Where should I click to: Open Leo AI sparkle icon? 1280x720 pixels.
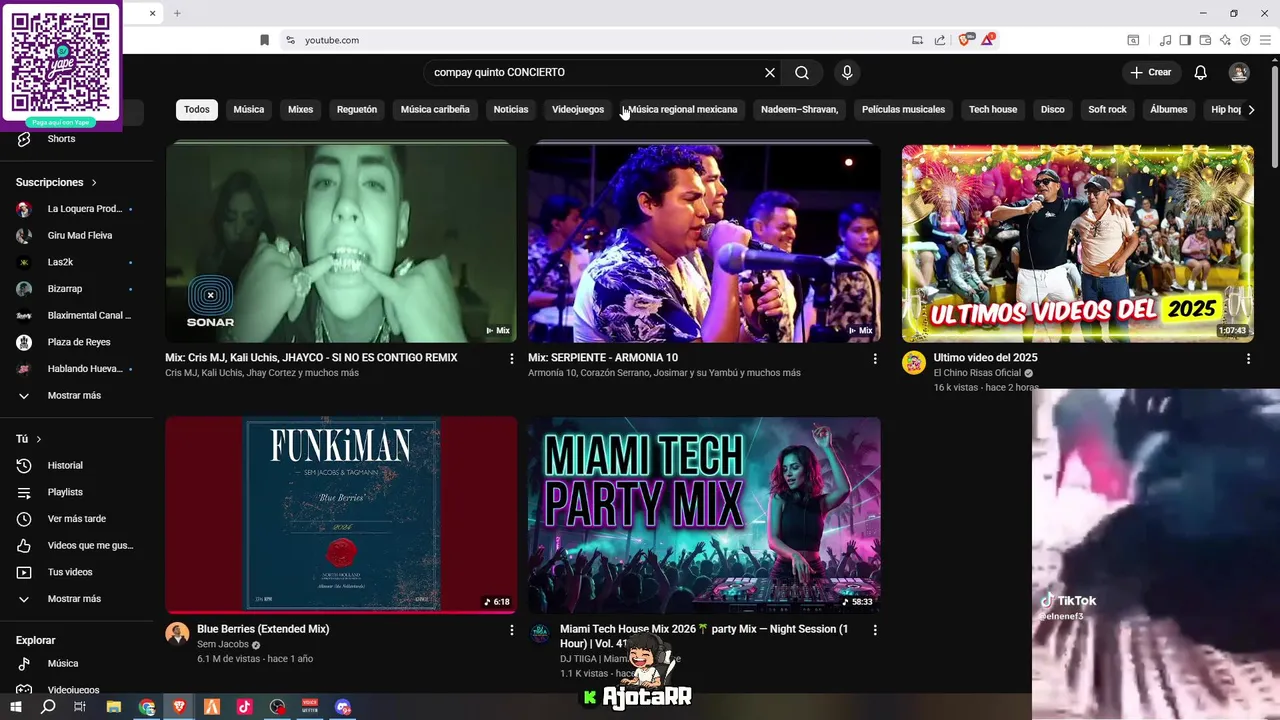pyautogui.click(x=1225, y=40)
